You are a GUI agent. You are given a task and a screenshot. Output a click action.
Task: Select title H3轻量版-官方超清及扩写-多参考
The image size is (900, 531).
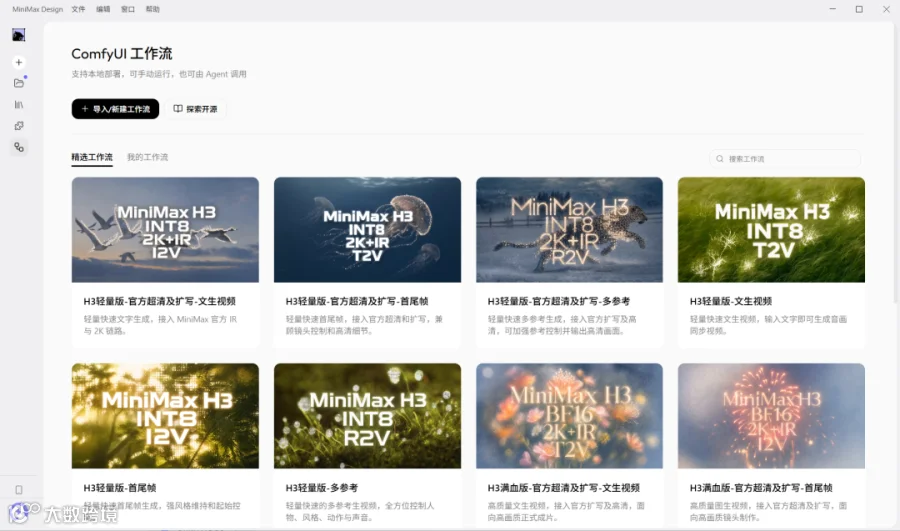tap(559, 301)
